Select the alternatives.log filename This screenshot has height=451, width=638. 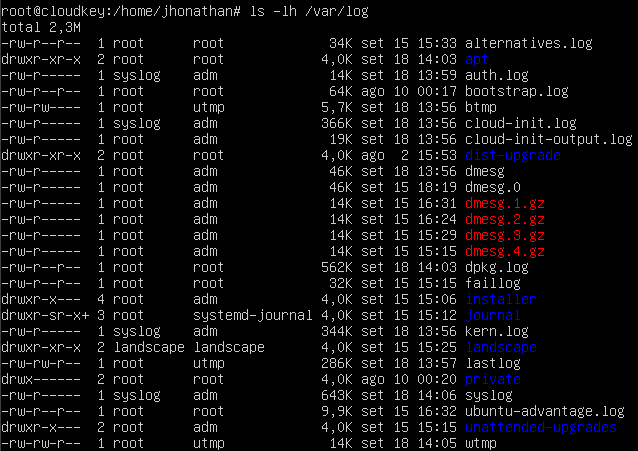pyautogui.click(x=529, y=43)
